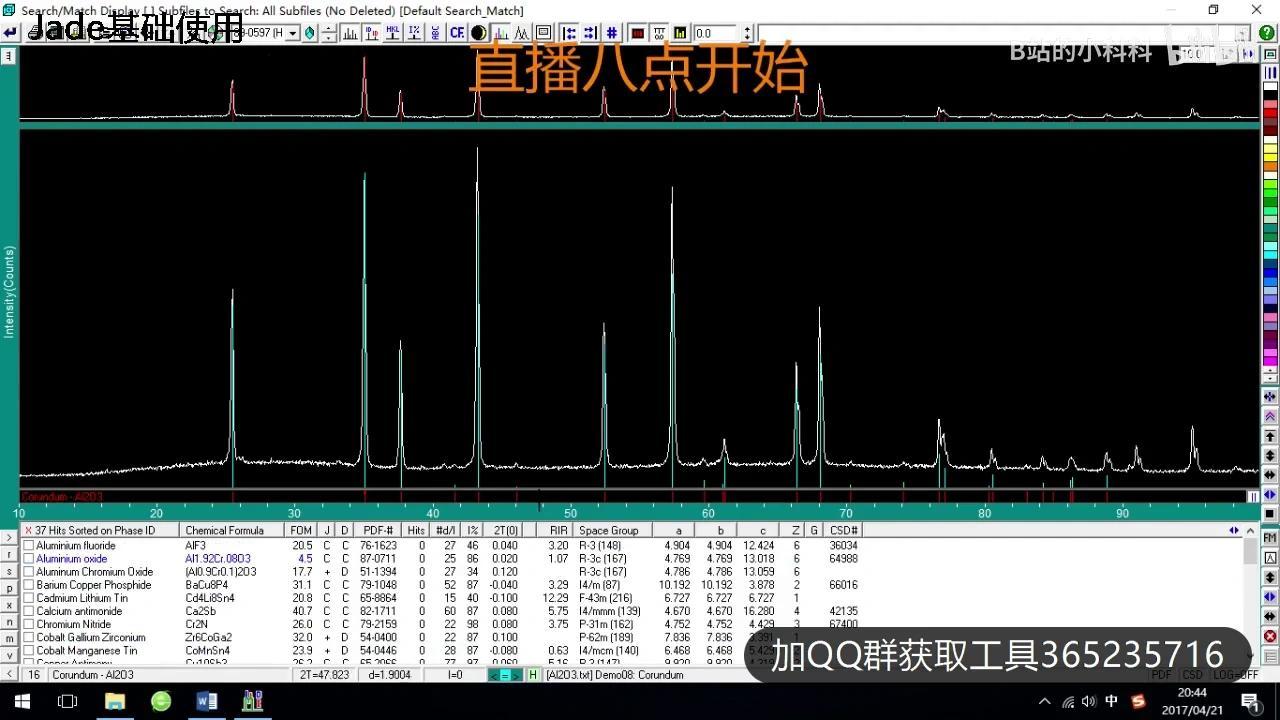The image size is (1280, 720).
Task: Click the red PDF card display icon
Action: pos(637,32)
